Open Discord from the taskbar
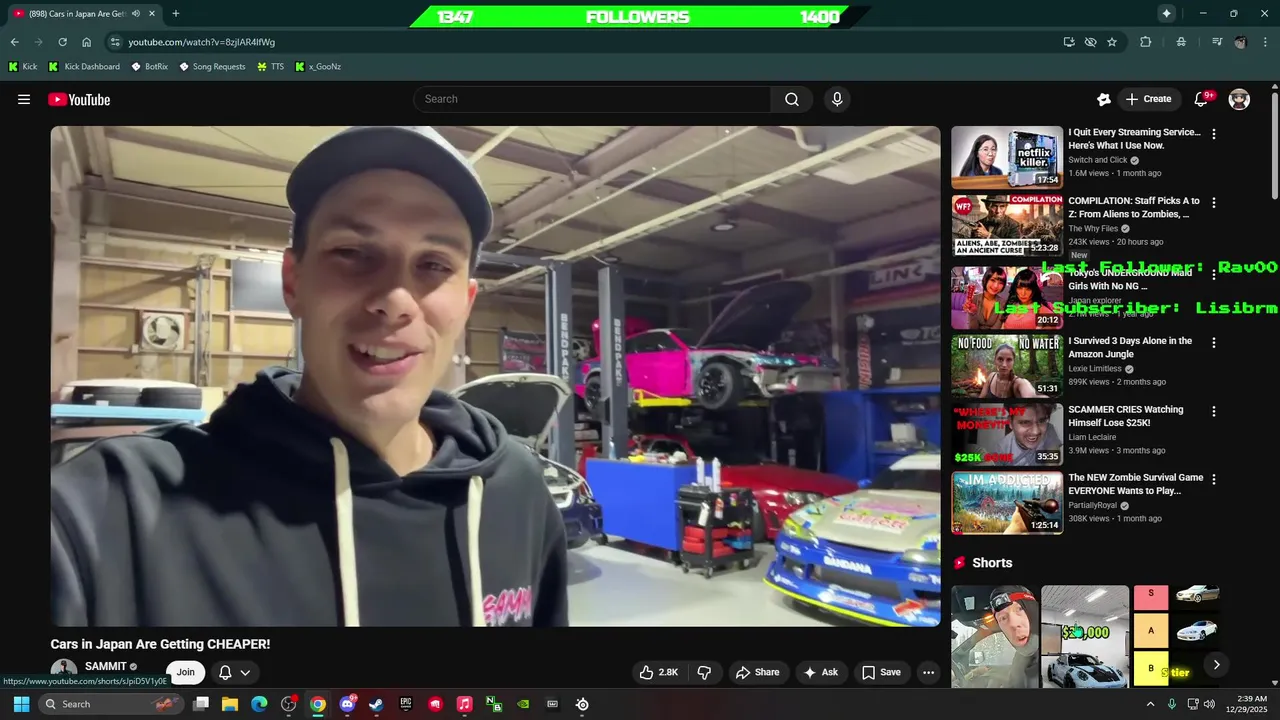1280x720 pixels. (x=347, y=704)
